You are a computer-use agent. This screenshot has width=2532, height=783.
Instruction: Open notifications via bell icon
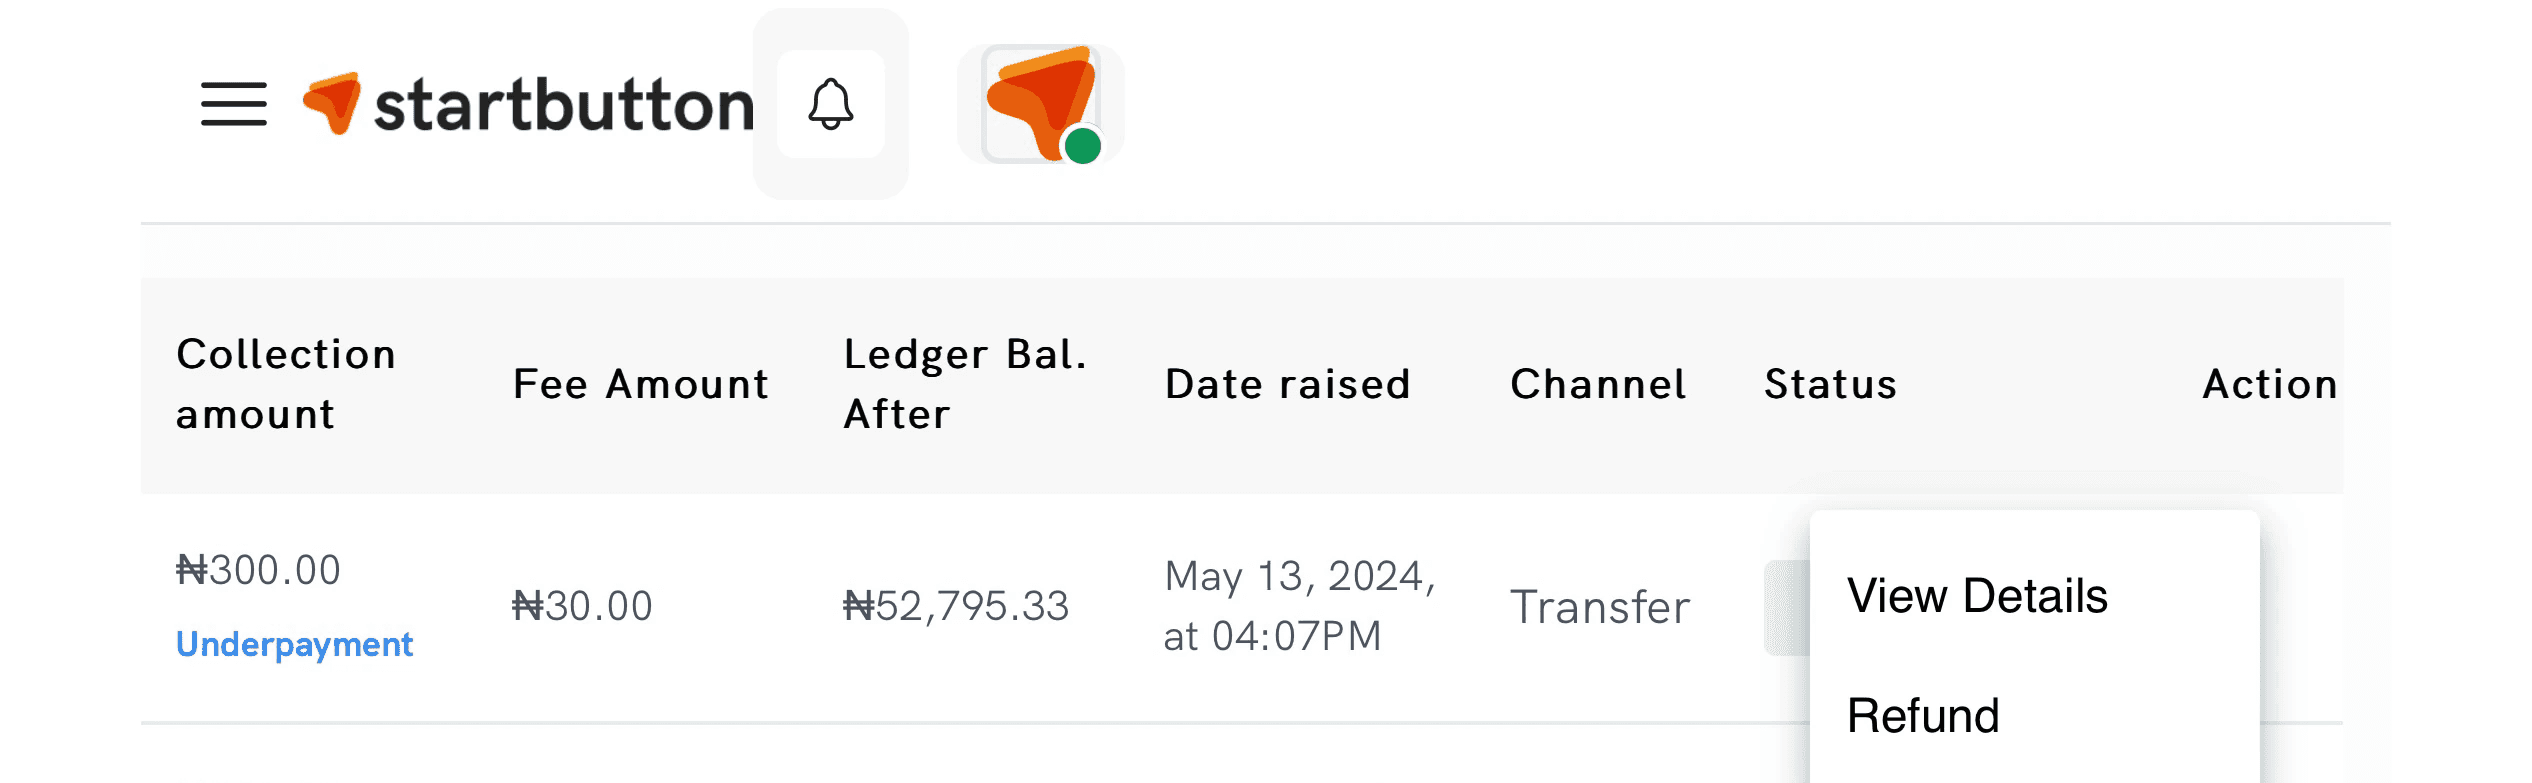pyautogui.click(x=830, y=104)
